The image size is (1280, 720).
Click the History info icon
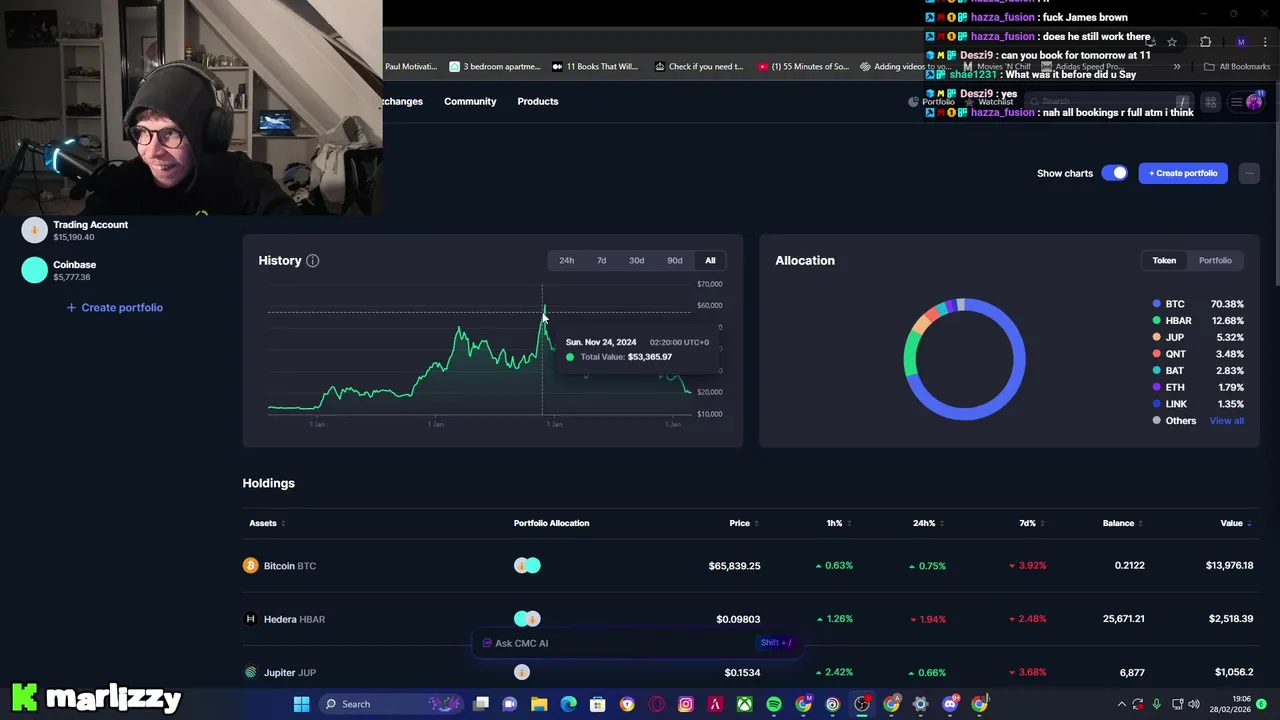[312, 261]
